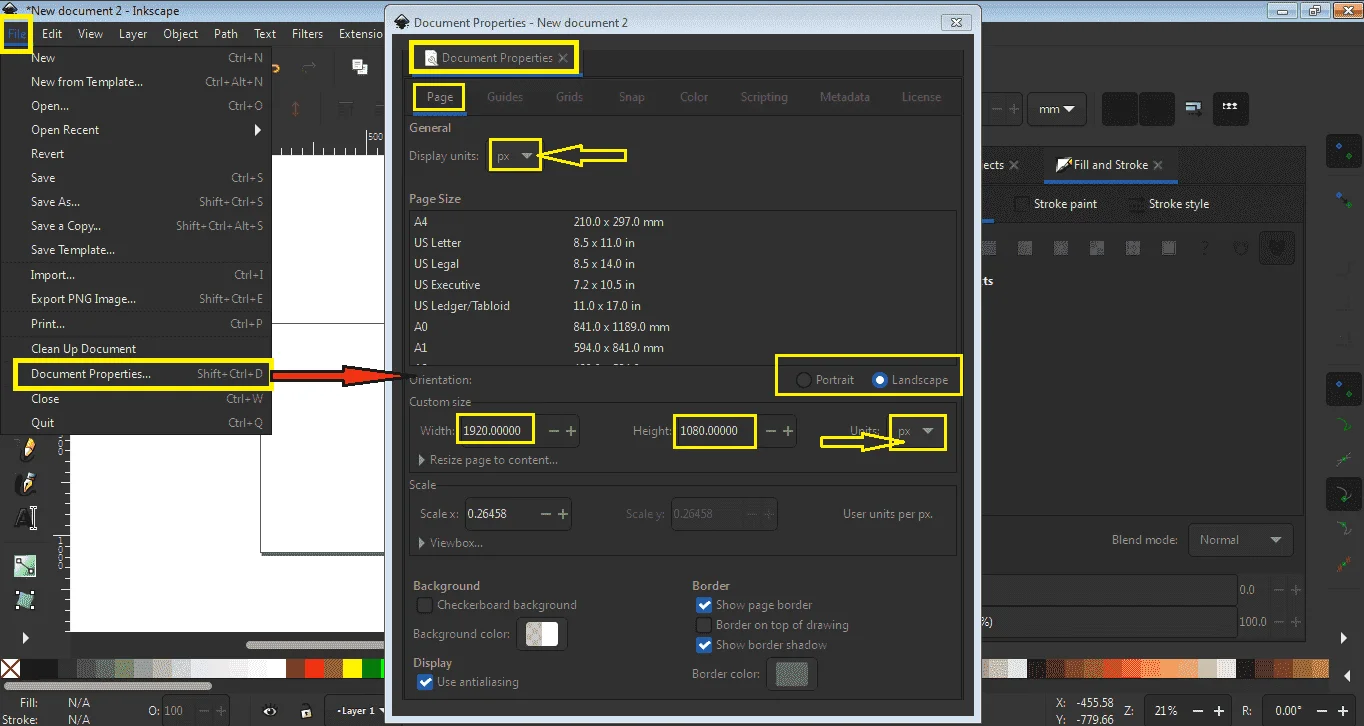The image size is (1364, 726).
Task: Open the custom size Units px dropdown
Action: [x=917, y=431]
